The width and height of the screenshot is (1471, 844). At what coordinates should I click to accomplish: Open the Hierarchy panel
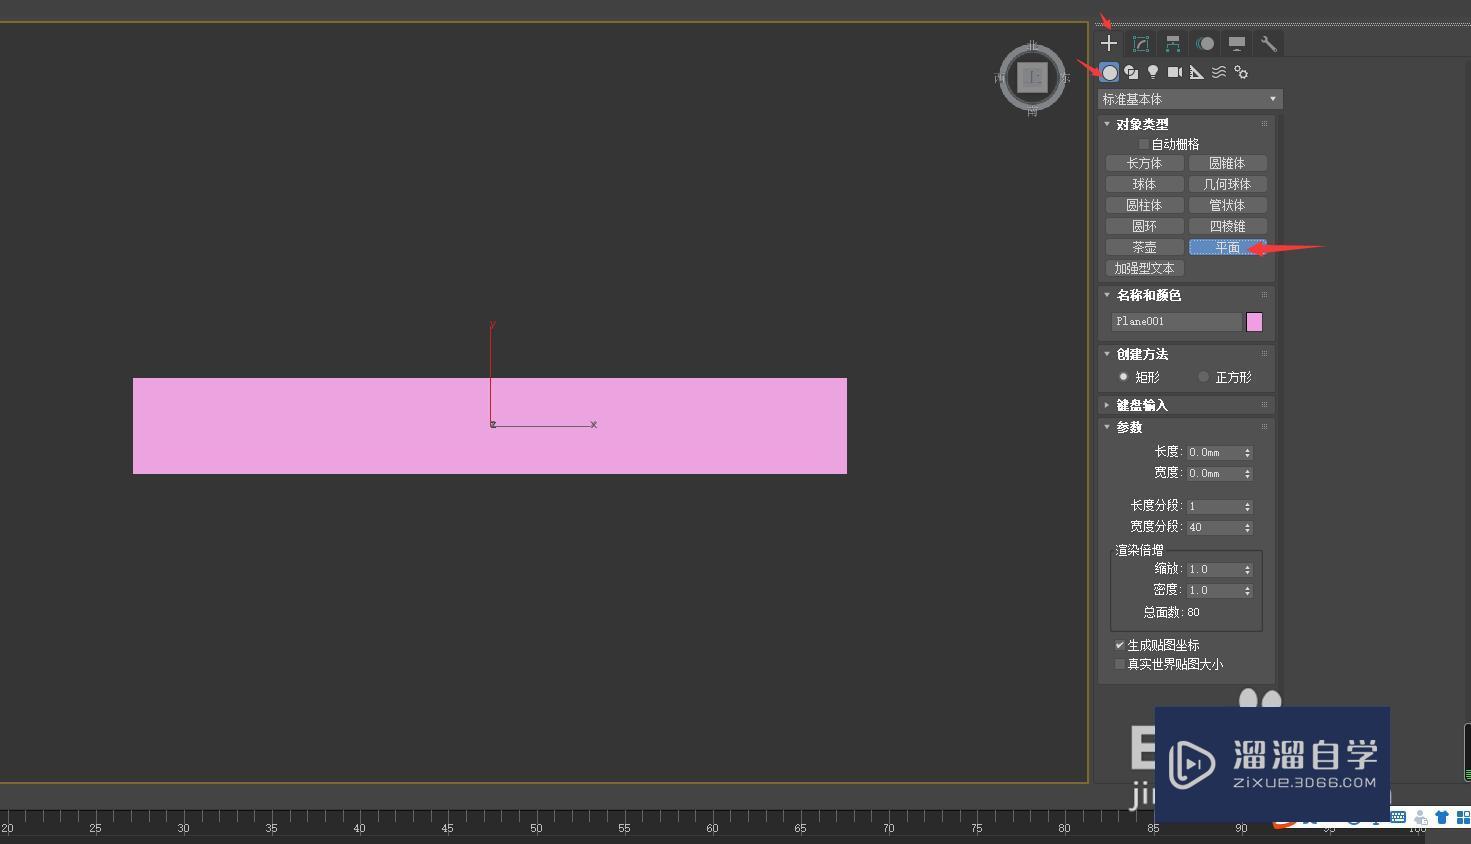[x=1172, y=43]
